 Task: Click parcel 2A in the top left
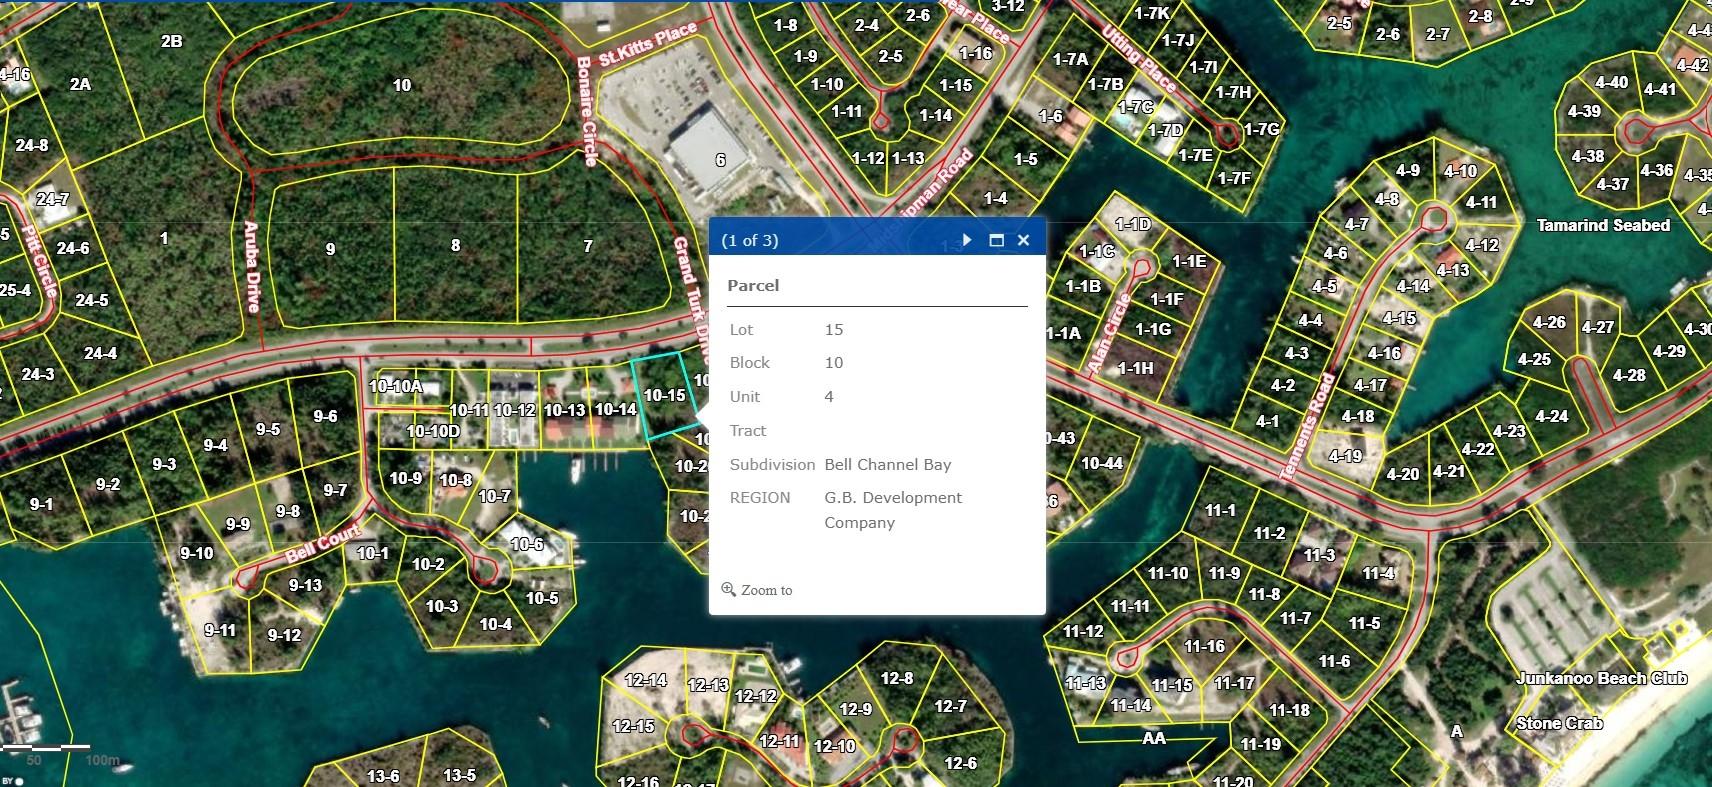[80, 85]
